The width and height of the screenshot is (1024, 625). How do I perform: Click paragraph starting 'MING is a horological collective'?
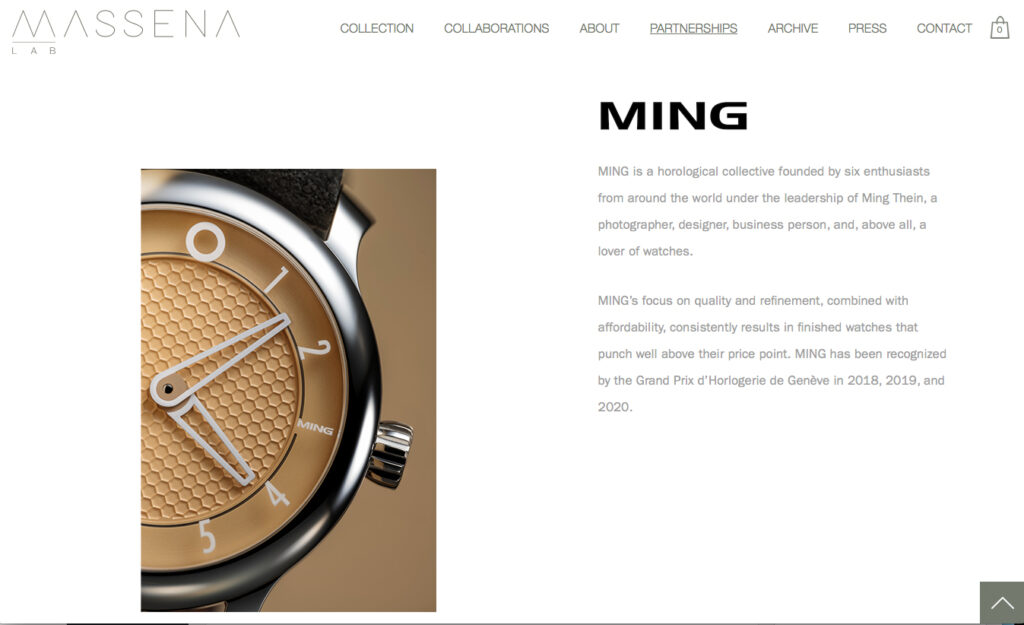tap(768, 211)
